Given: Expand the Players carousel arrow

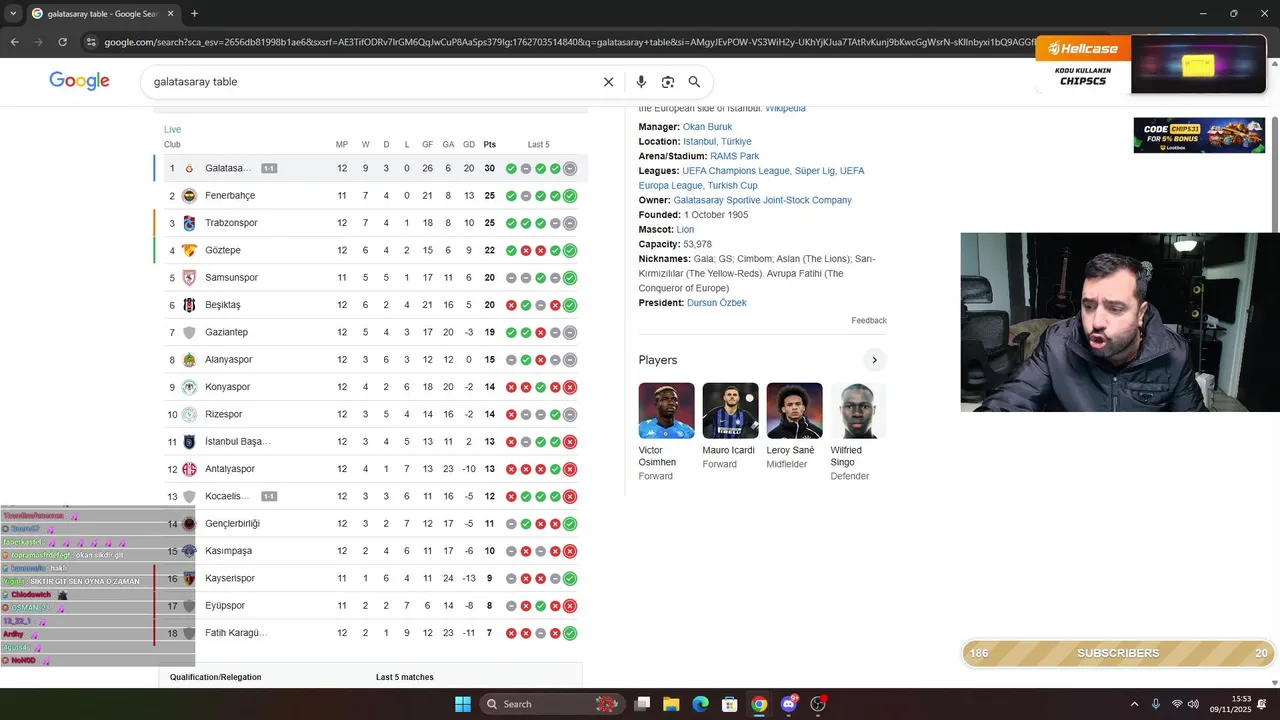Looking at the screenshot, I should (x=874, y=360).
